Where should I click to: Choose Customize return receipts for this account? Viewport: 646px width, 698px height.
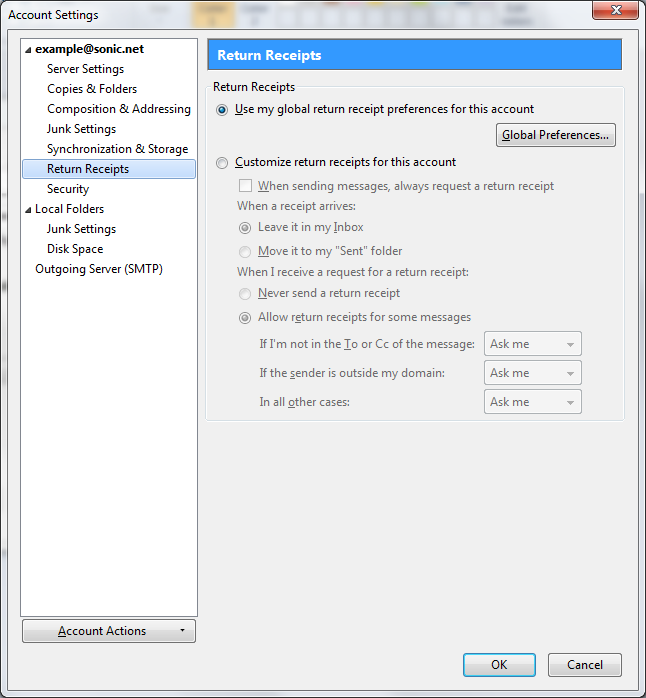tap(222, 162)
